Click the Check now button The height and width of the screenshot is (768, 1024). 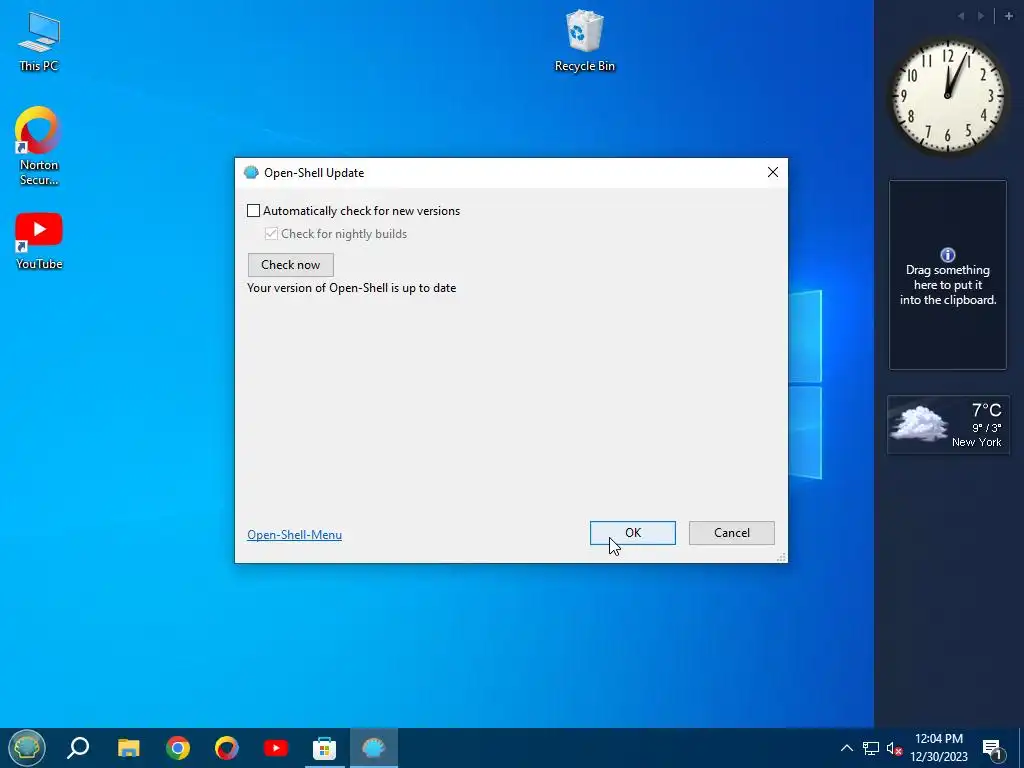tap(291, 264)
